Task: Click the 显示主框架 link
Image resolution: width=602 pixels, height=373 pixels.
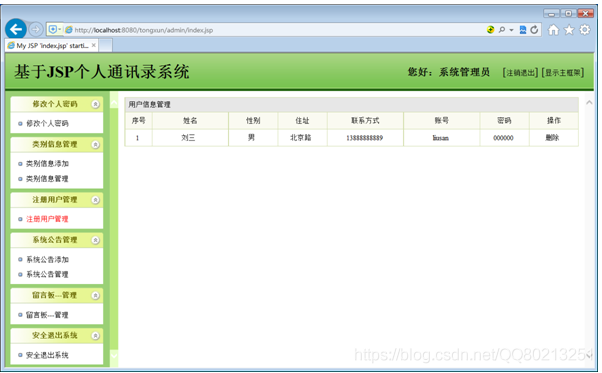Action: (563, 73)
